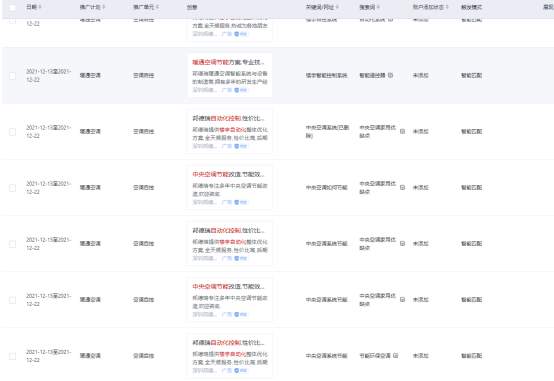Click 智能匹配 in 节能环保空调 row
This screenshot has height=381, width=554.
click(x=471, y=356)
